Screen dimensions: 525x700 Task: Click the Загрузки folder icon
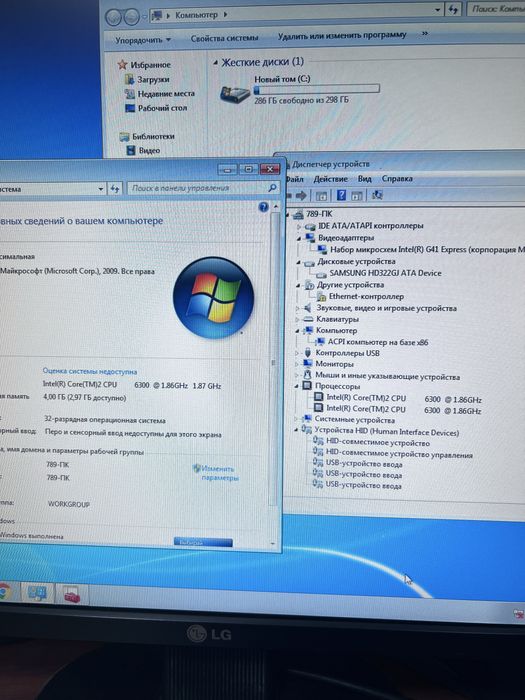point(130,79)
